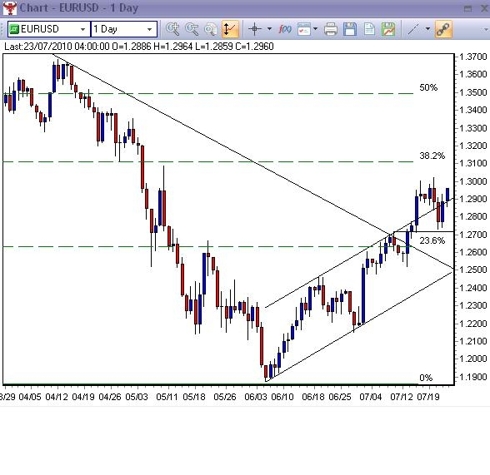Image resolution: width=490 pixels, height=475 pixels.
Task: Toggle the chain link chart button
Action: pyautogui.click(x=443, y=29)
